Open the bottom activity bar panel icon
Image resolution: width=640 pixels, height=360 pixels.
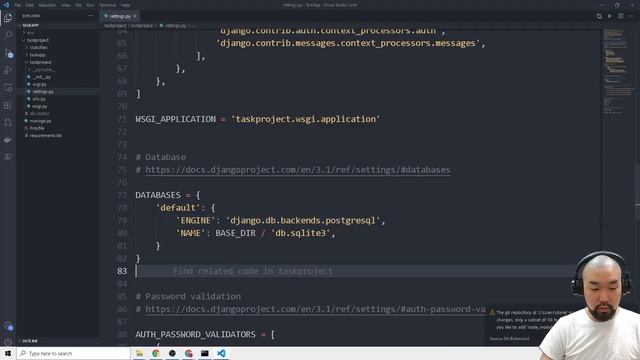click(8, 157)
